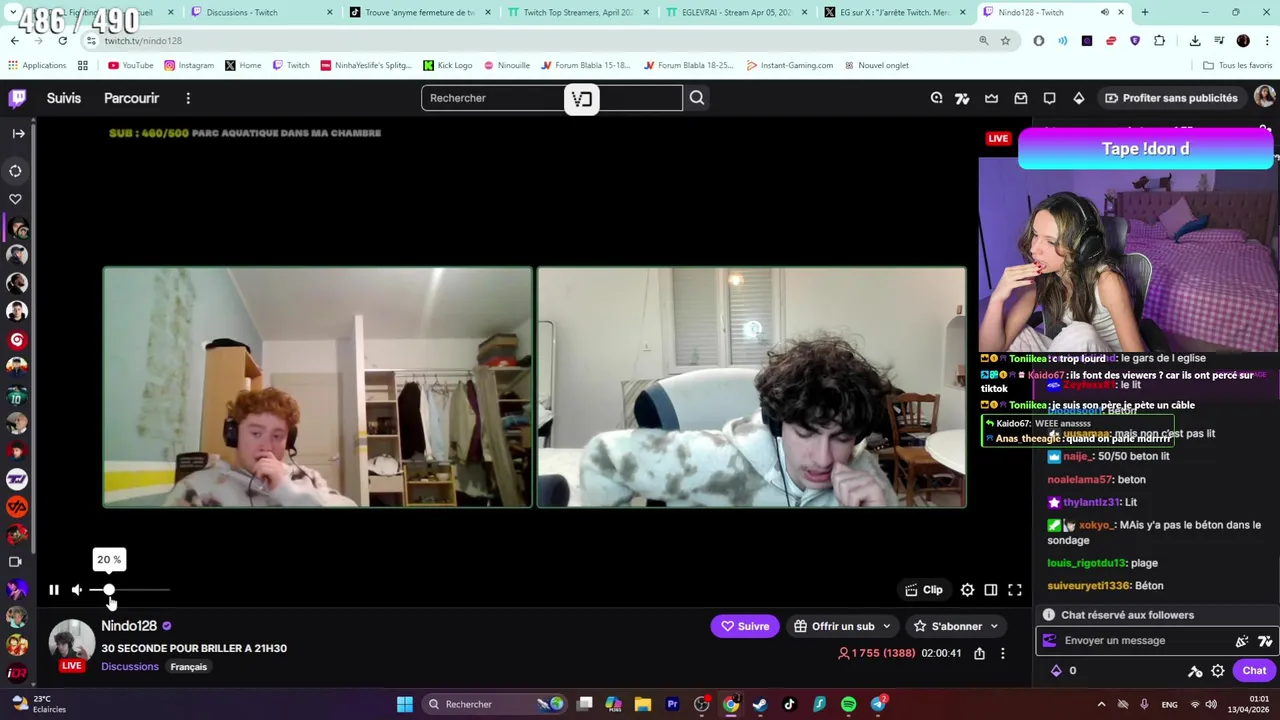
Task: Open the channel points diamond balance
Action: (1063, 671)
